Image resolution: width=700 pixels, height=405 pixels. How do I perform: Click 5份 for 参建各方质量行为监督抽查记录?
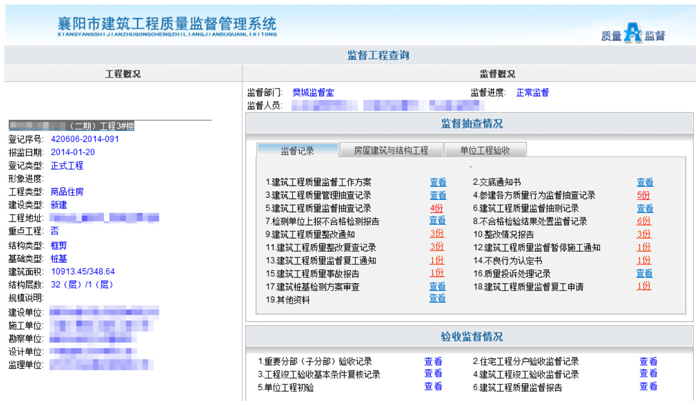[643, 195]
